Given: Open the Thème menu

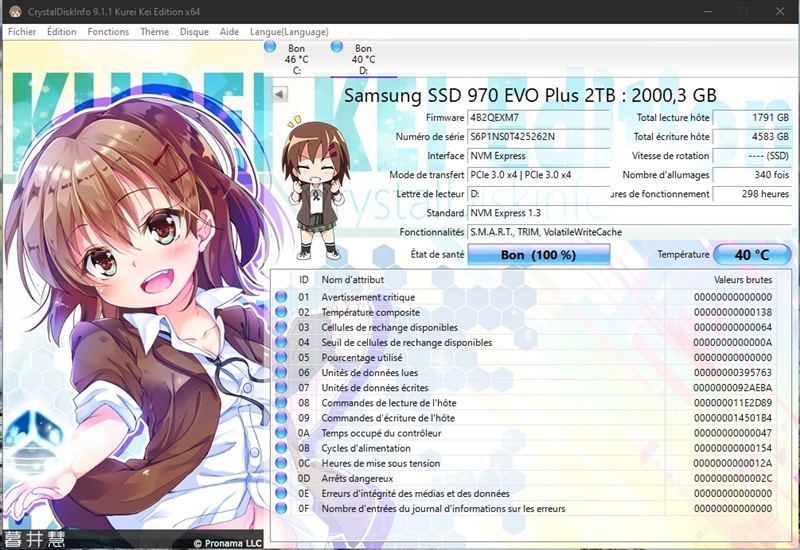Looking at the screenshot, I should (155, 32).
